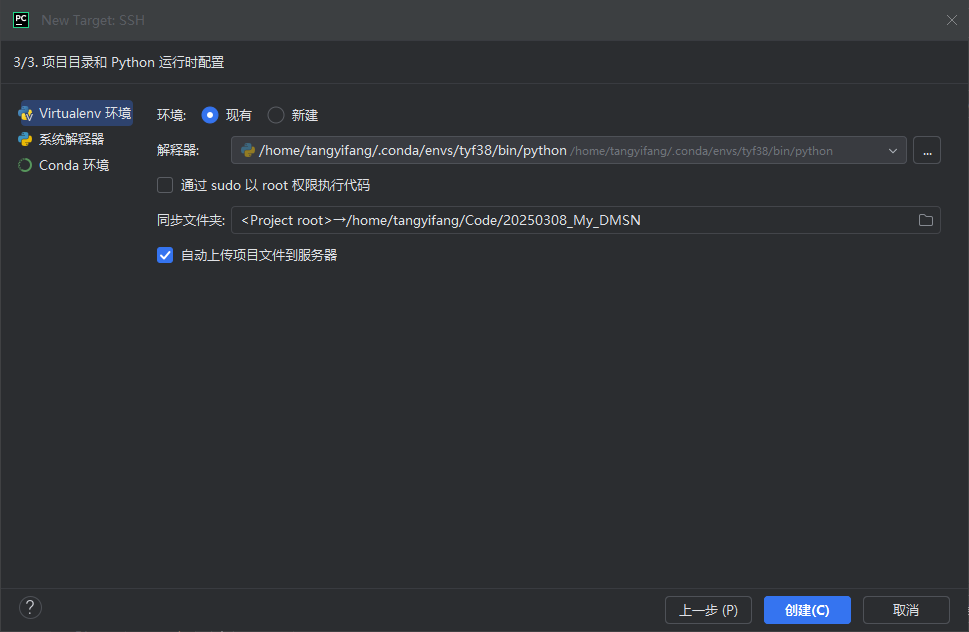Select 系统解释器 in the sidebar

62,139
